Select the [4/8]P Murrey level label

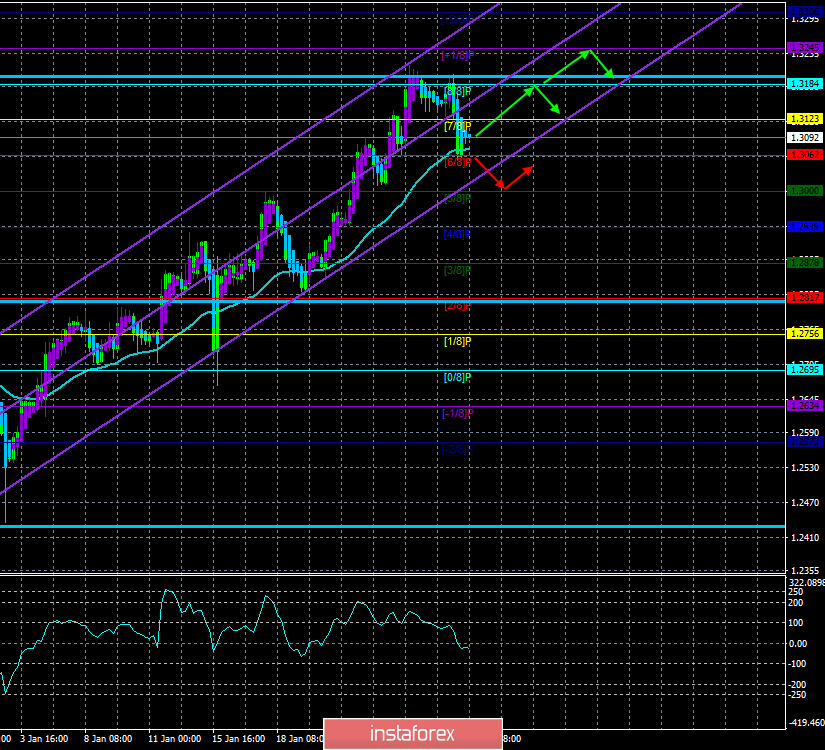pyautogui.click(x=457, y=234)
